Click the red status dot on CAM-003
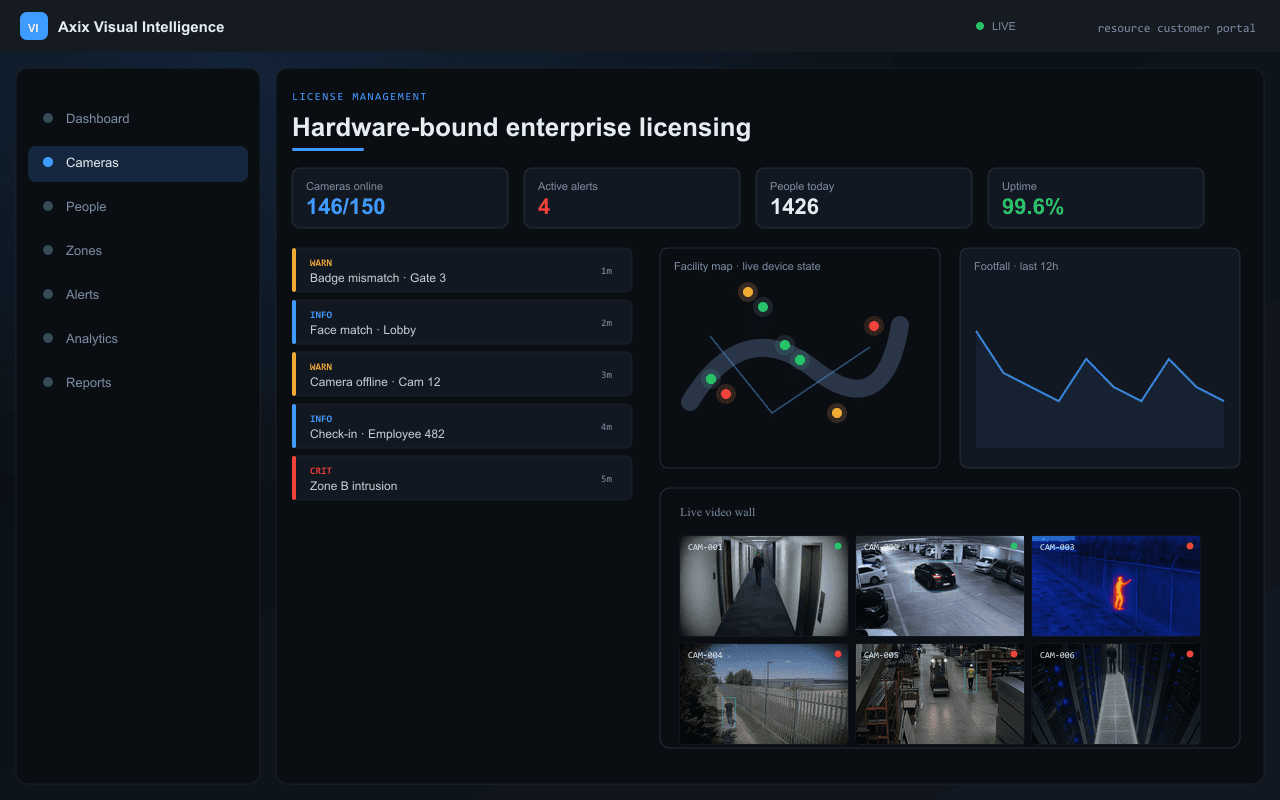This screenshot has width=1280, height=800. tap(1190, 546)
